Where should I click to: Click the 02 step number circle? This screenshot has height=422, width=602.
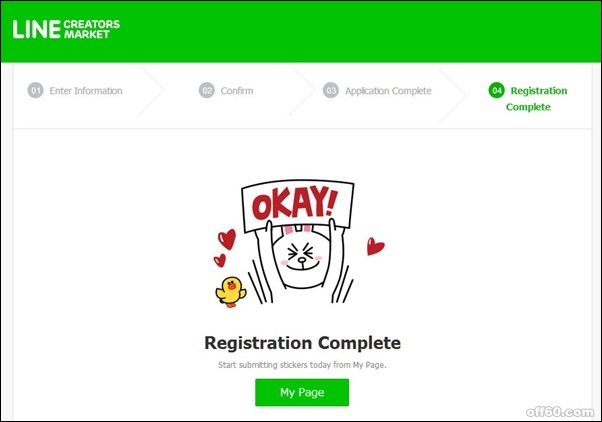click(x=207, y=91)
